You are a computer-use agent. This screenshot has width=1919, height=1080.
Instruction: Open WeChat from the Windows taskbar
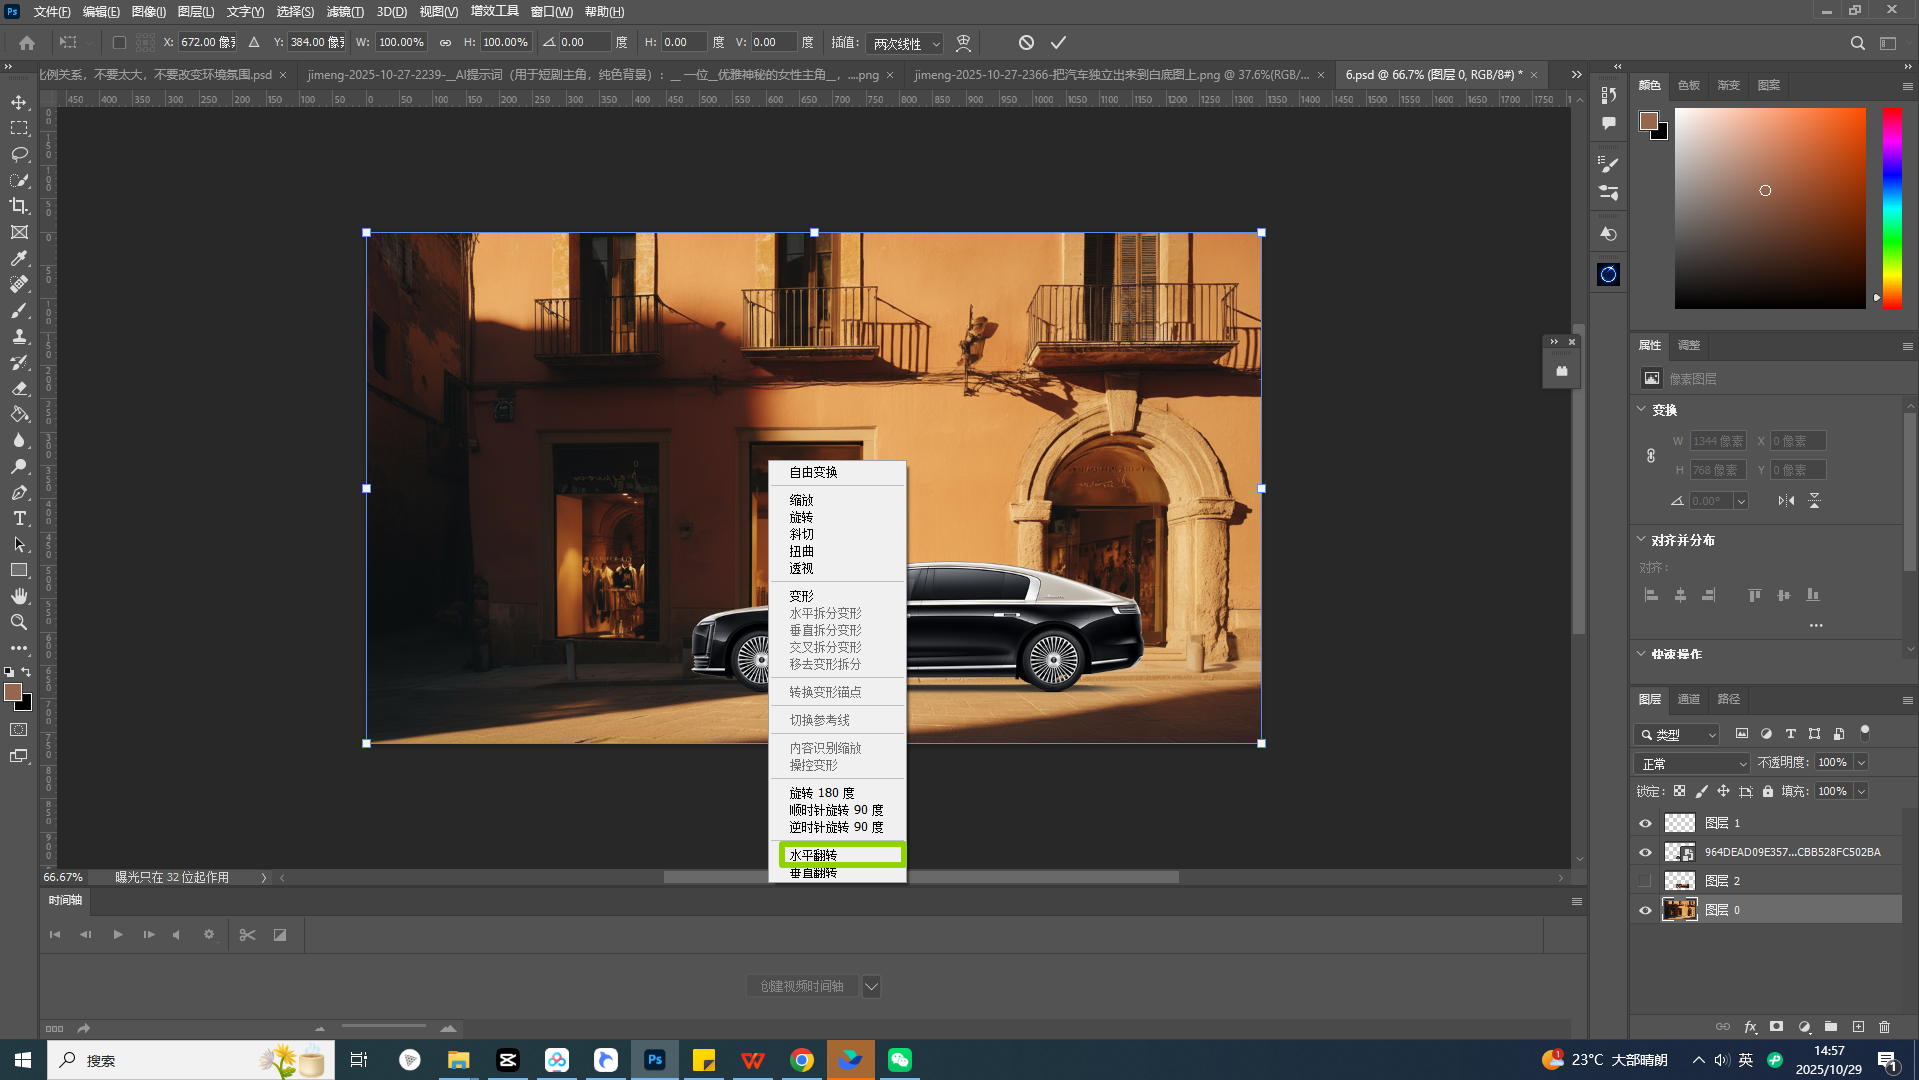tap(899, 1060)
